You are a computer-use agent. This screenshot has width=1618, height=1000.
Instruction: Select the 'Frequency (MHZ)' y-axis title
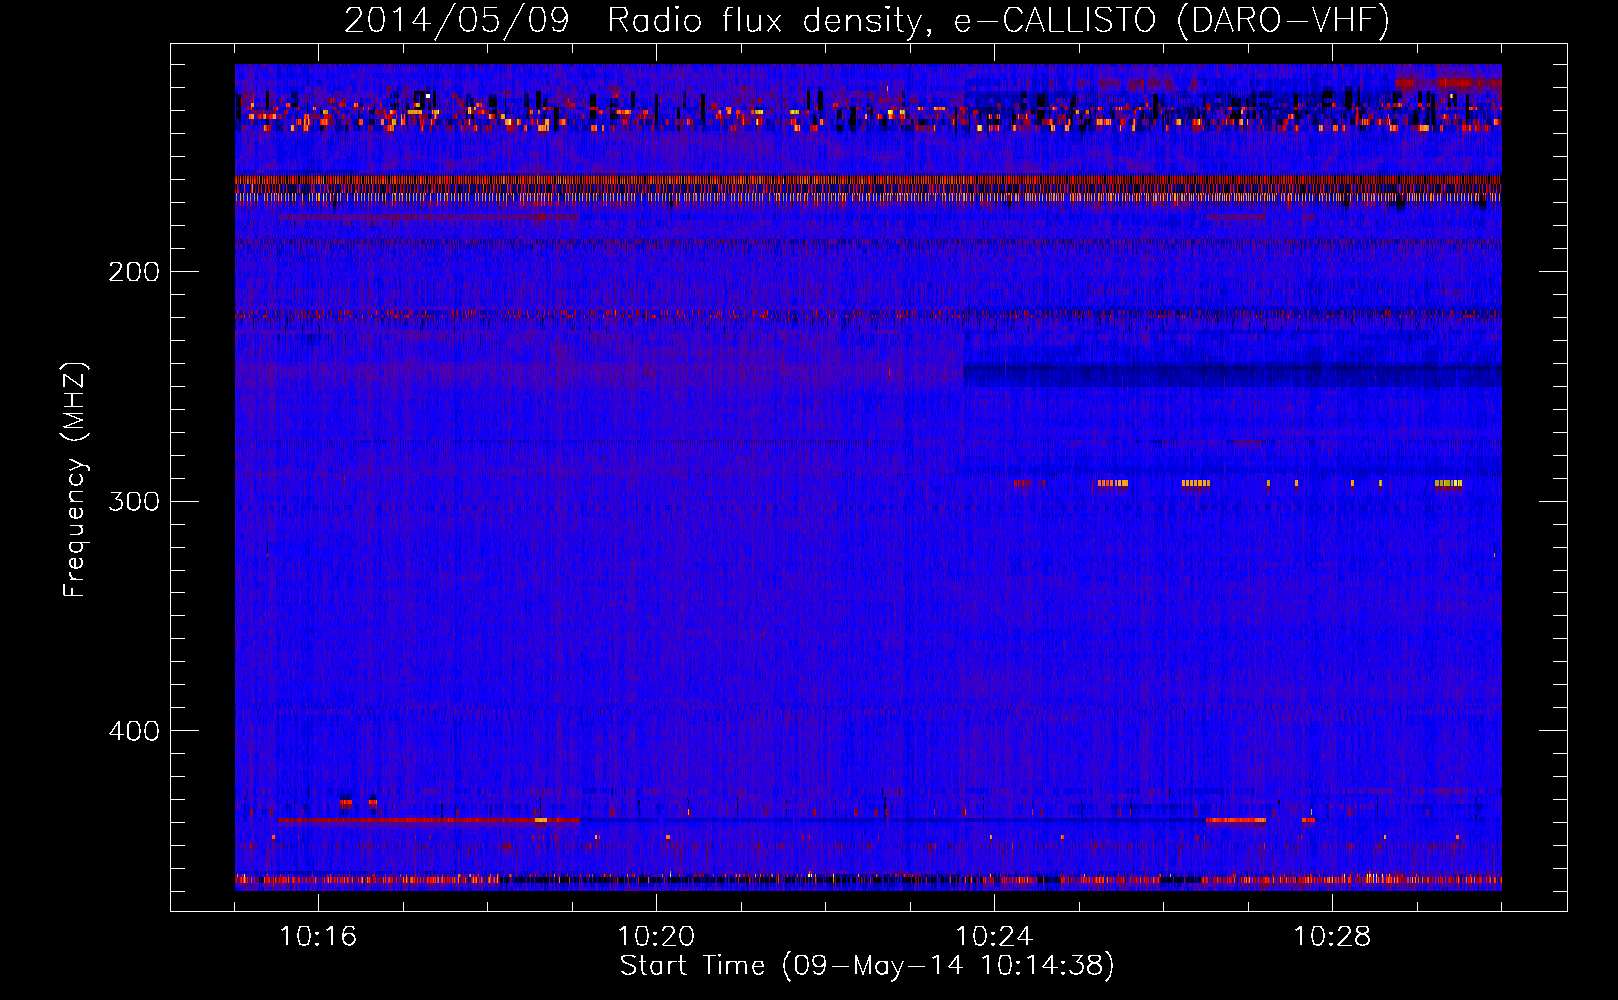click(x=75, y=480)
